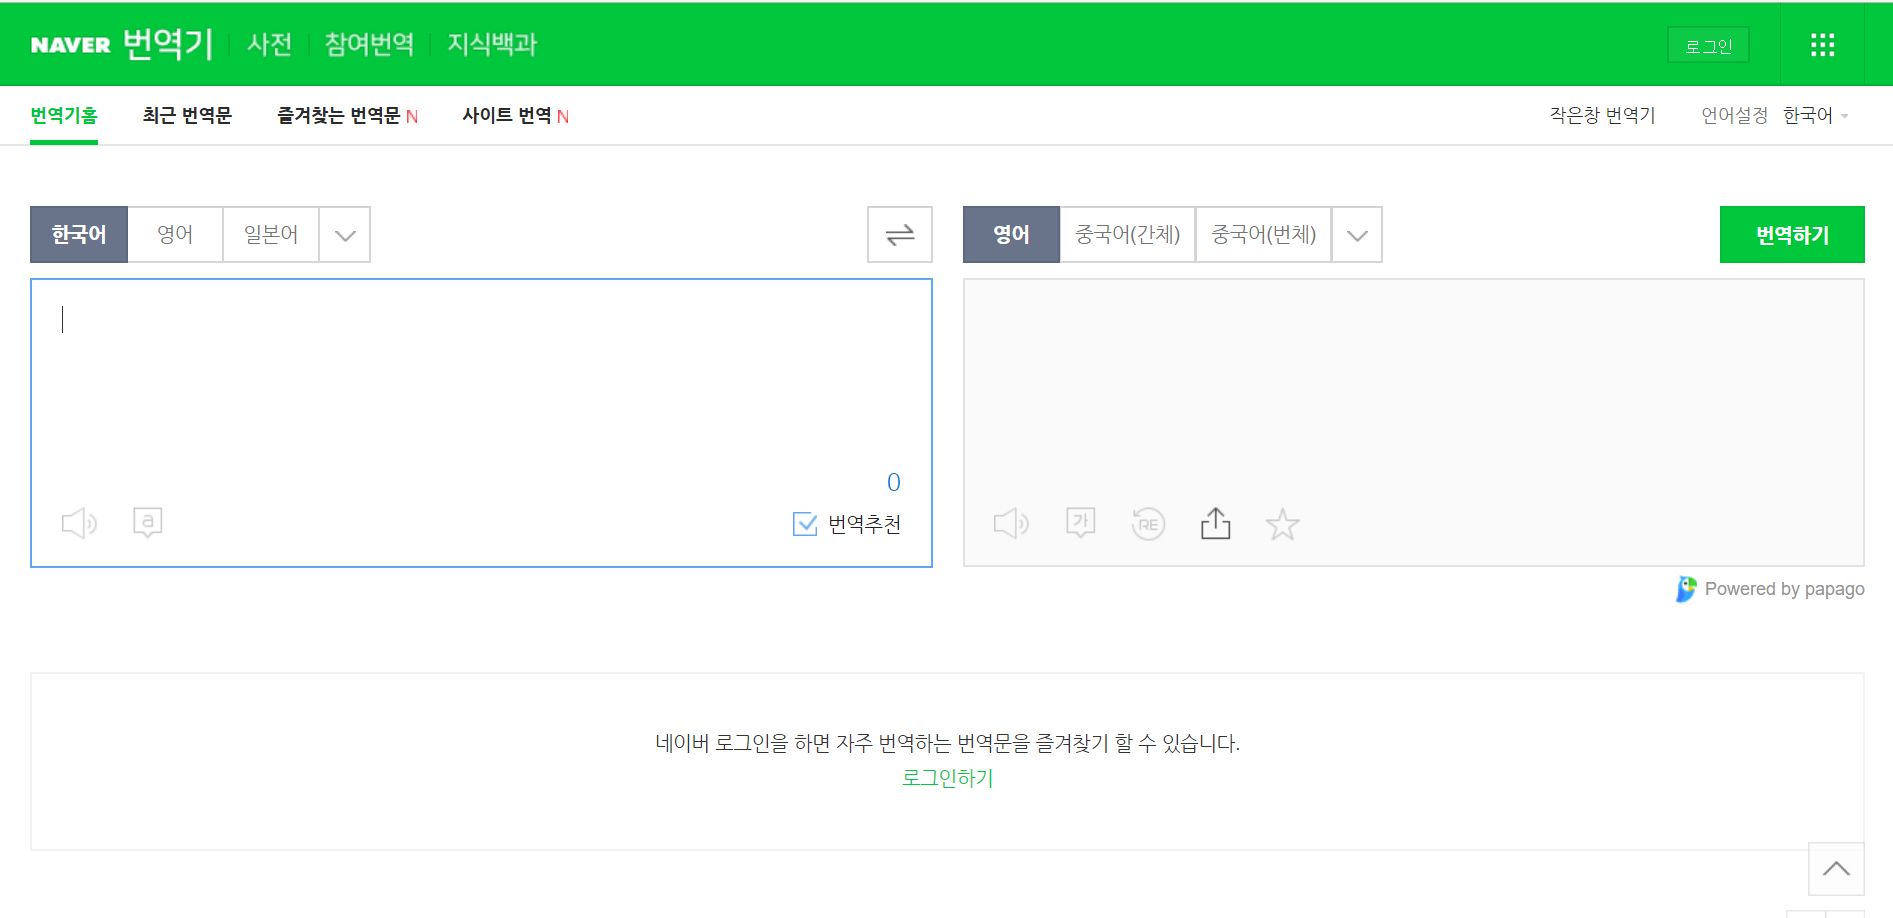Screen dimensions: 1893x918
Task: Click the 번역하기 translate button
Action: tap(1792, 235)
